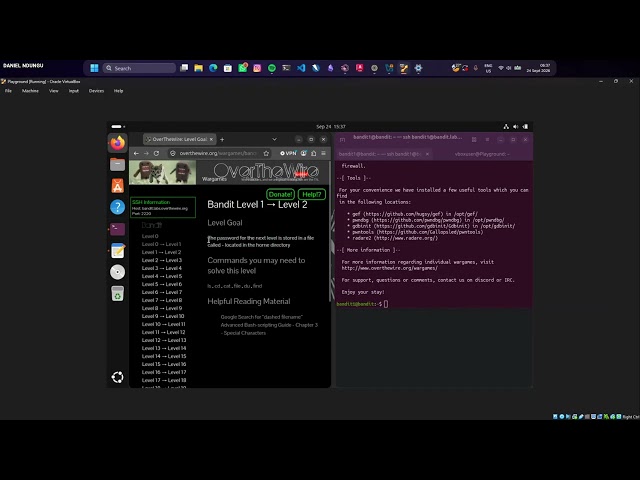
Task: Click the Wargames link in site header
Action: 214,179
